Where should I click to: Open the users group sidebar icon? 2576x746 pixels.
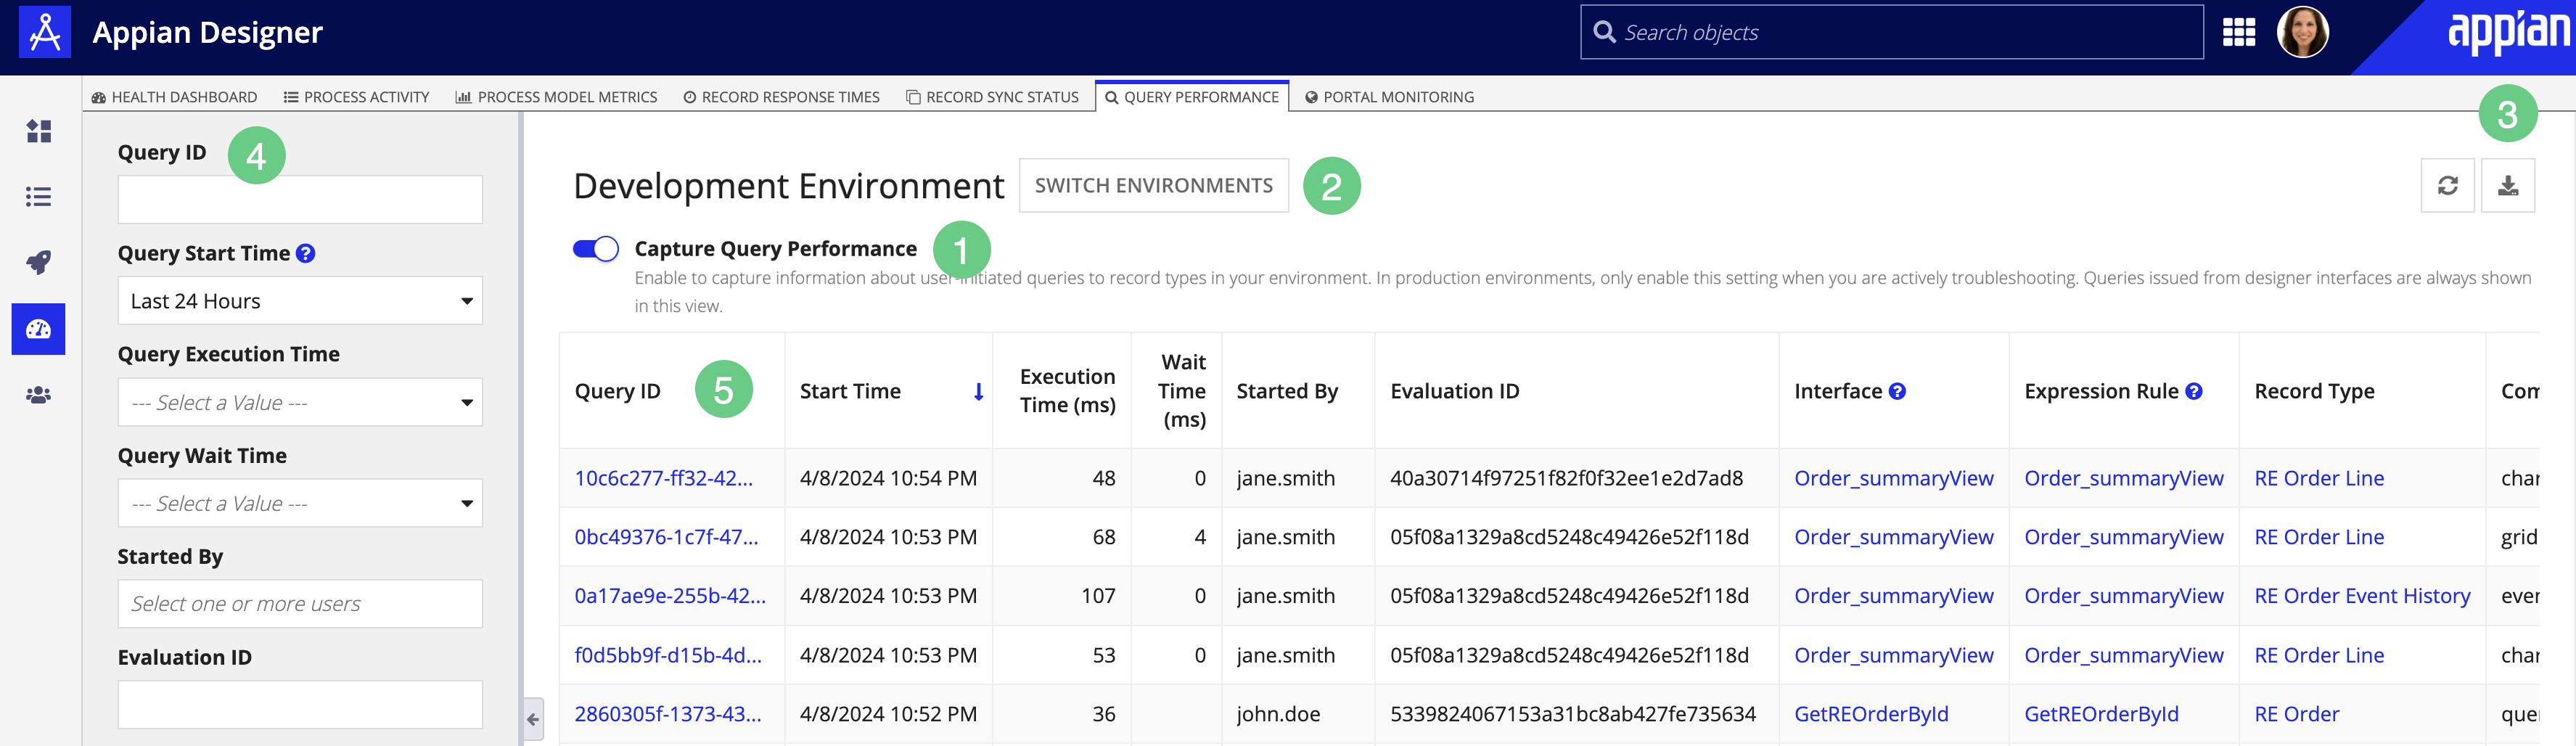pos(39,395)
